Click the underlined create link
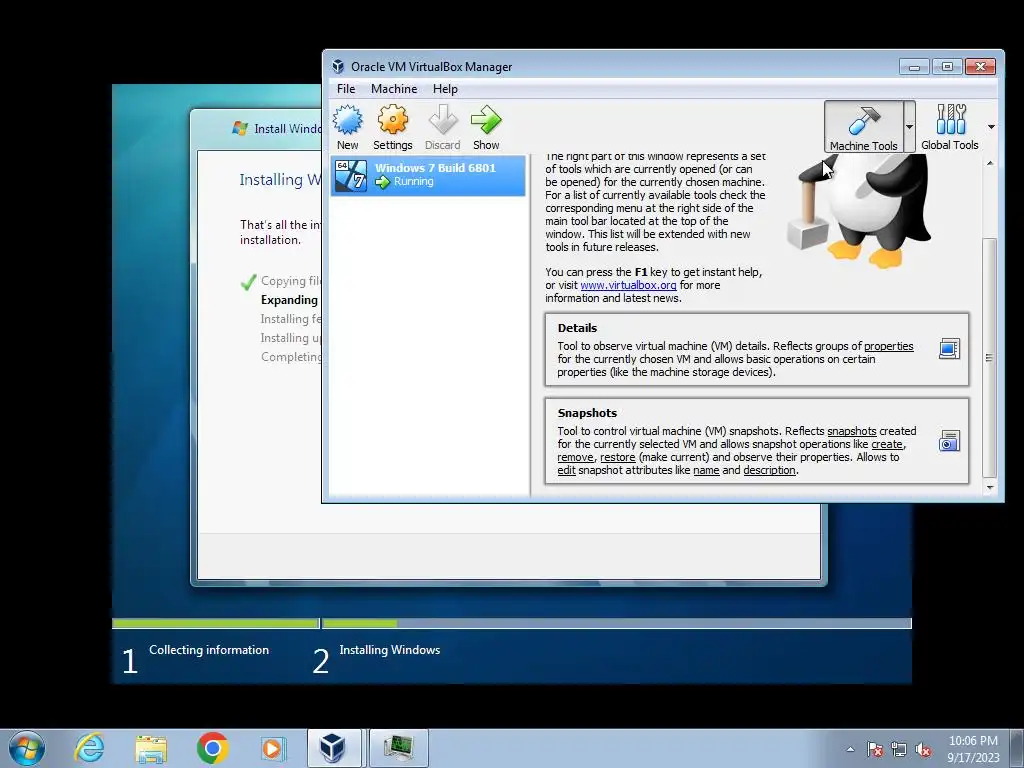 pos(887,444)
